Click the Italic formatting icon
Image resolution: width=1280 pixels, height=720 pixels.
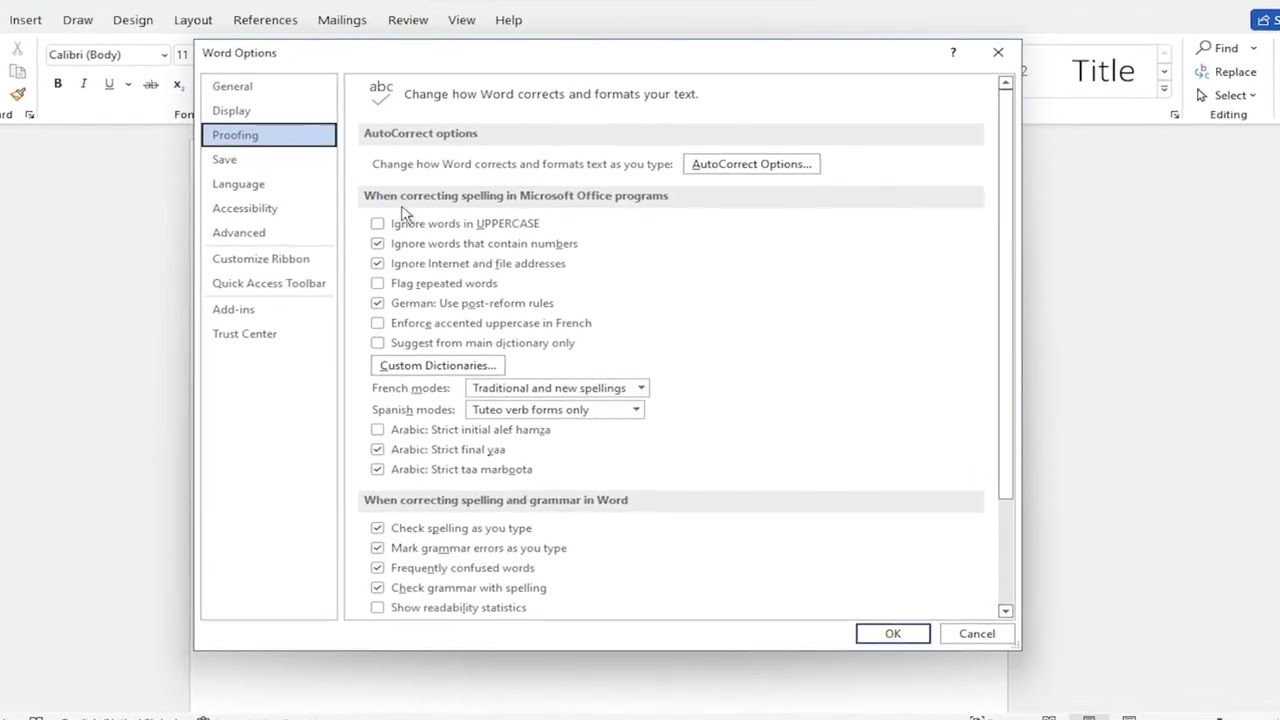pyautogui.click(x=84, y=84)
